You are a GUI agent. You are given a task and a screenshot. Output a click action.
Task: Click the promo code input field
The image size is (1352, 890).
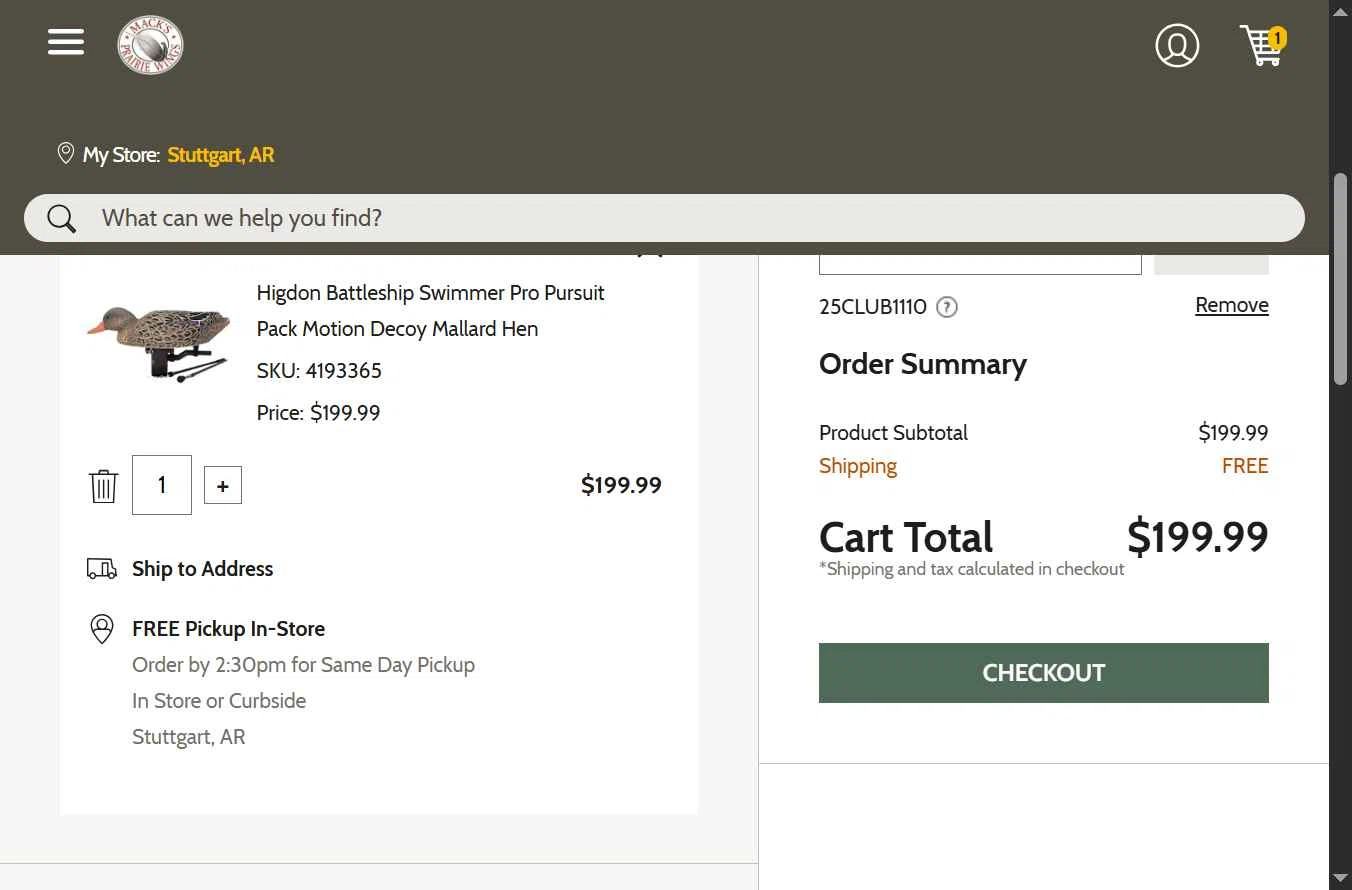(980, 264)
